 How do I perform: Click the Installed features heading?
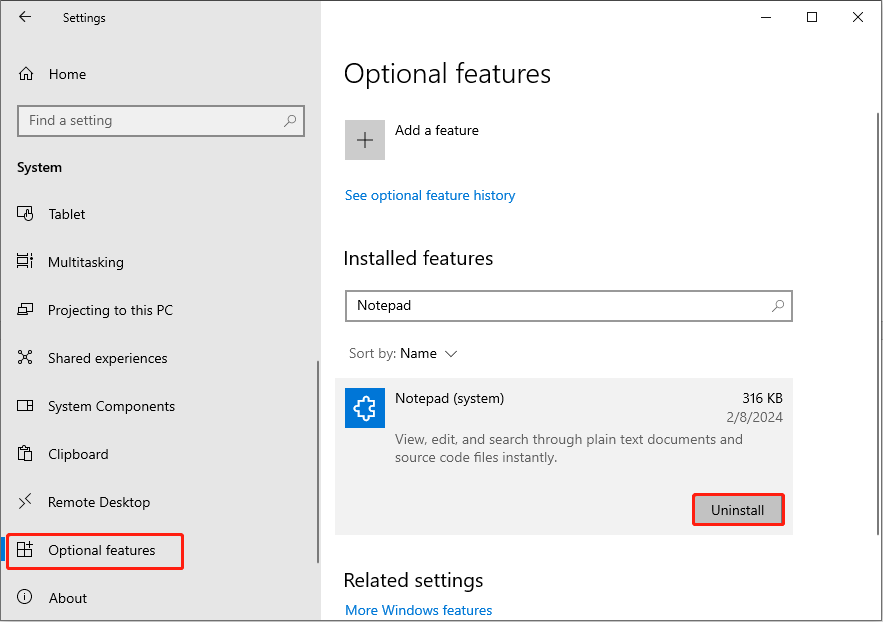point(418,258)
